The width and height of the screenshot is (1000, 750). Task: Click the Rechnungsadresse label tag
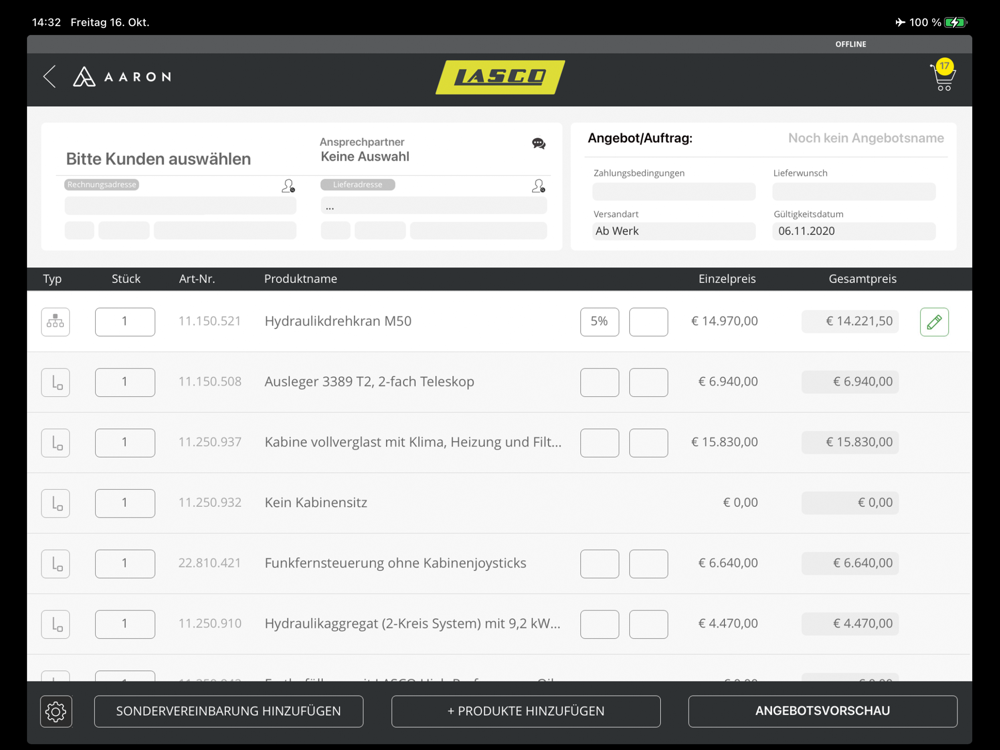(x=101, y=184)
